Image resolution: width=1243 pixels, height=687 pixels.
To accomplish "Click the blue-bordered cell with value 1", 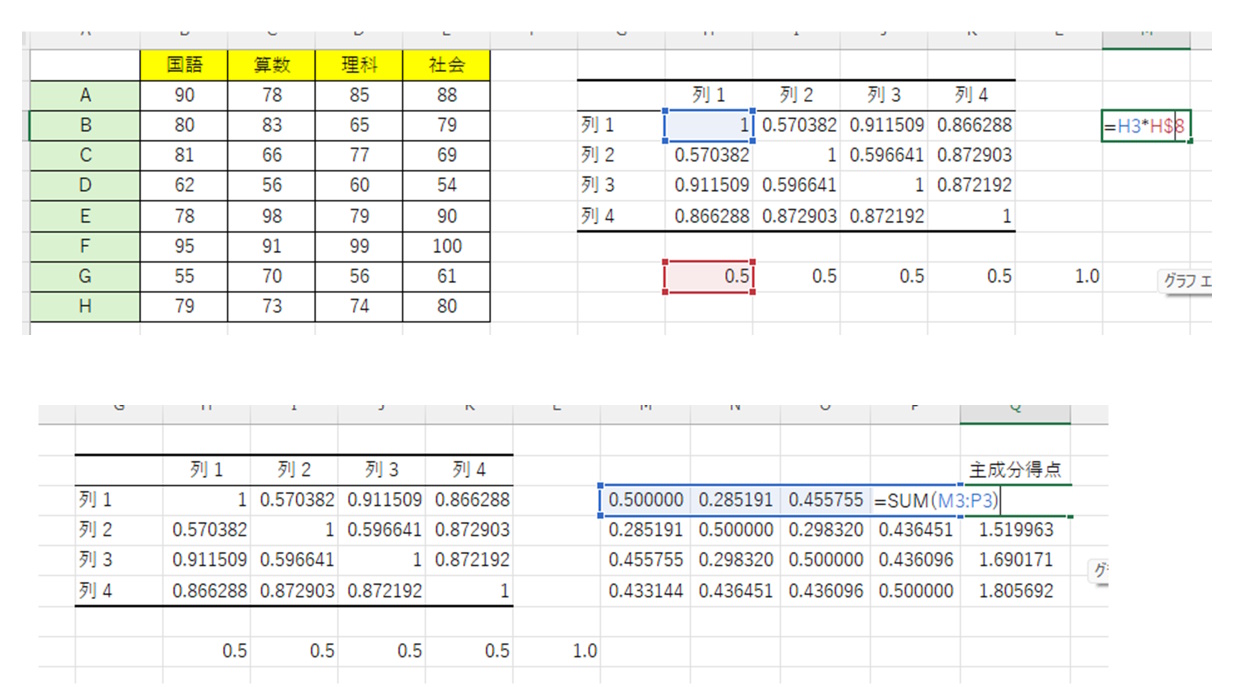I will click(708, 126).
